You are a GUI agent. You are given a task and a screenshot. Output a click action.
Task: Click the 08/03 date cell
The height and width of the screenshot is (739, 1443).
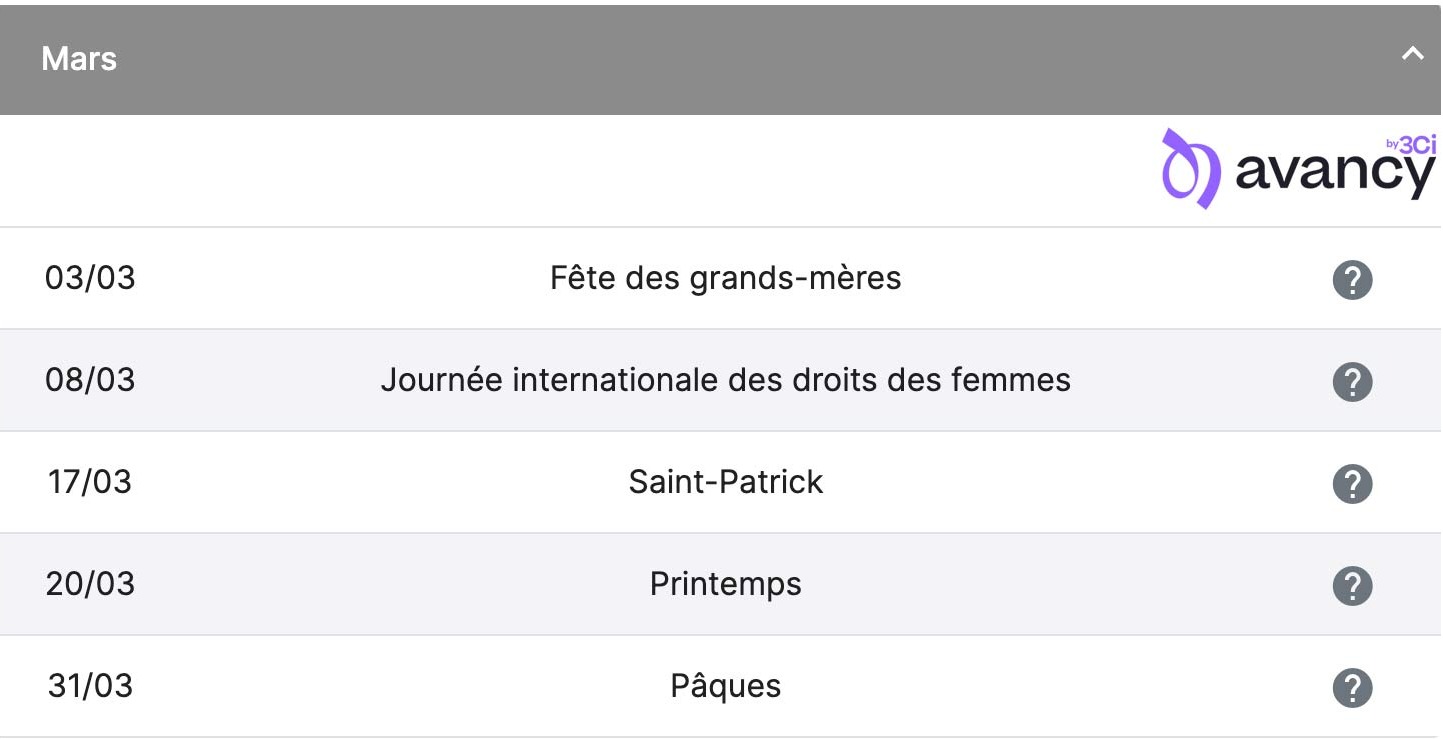(x=90, y=380)
